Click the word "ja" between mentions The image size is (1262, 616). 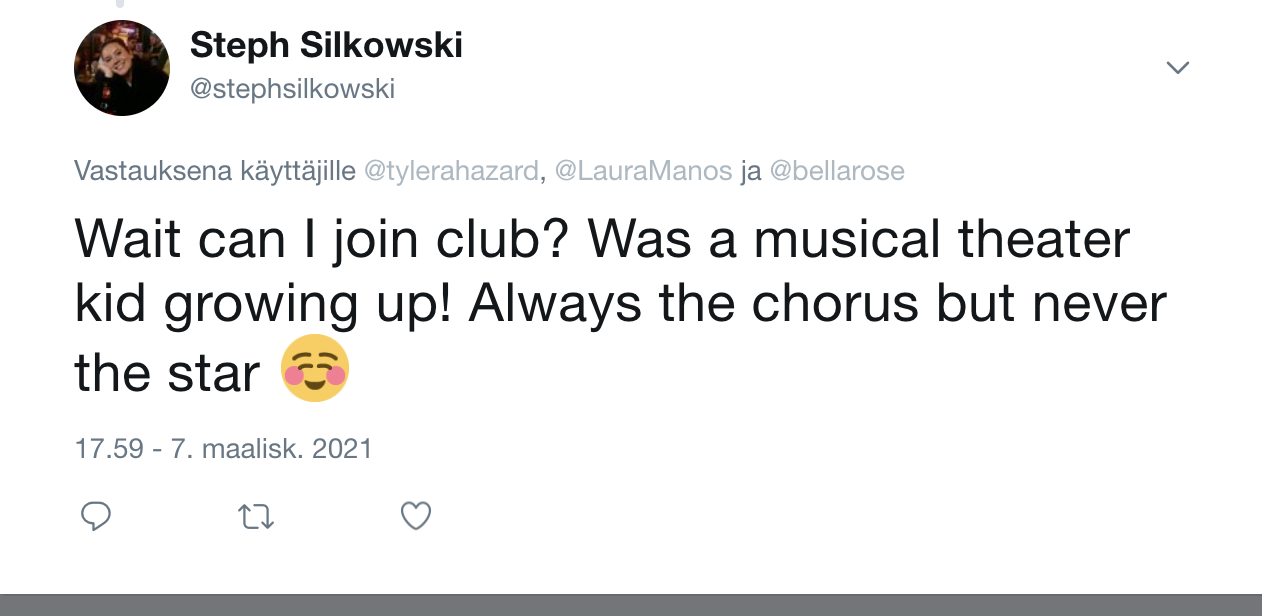click(749, 171)
